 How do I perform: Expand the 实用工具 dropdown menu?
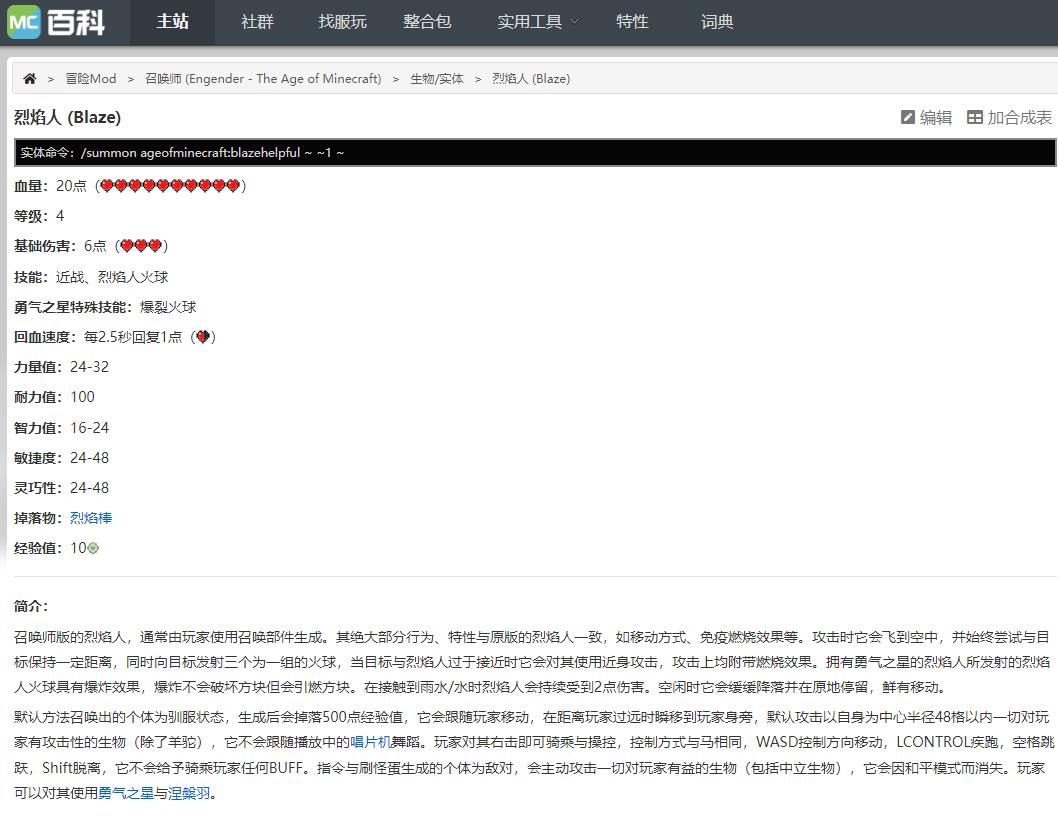pos(538,22)
